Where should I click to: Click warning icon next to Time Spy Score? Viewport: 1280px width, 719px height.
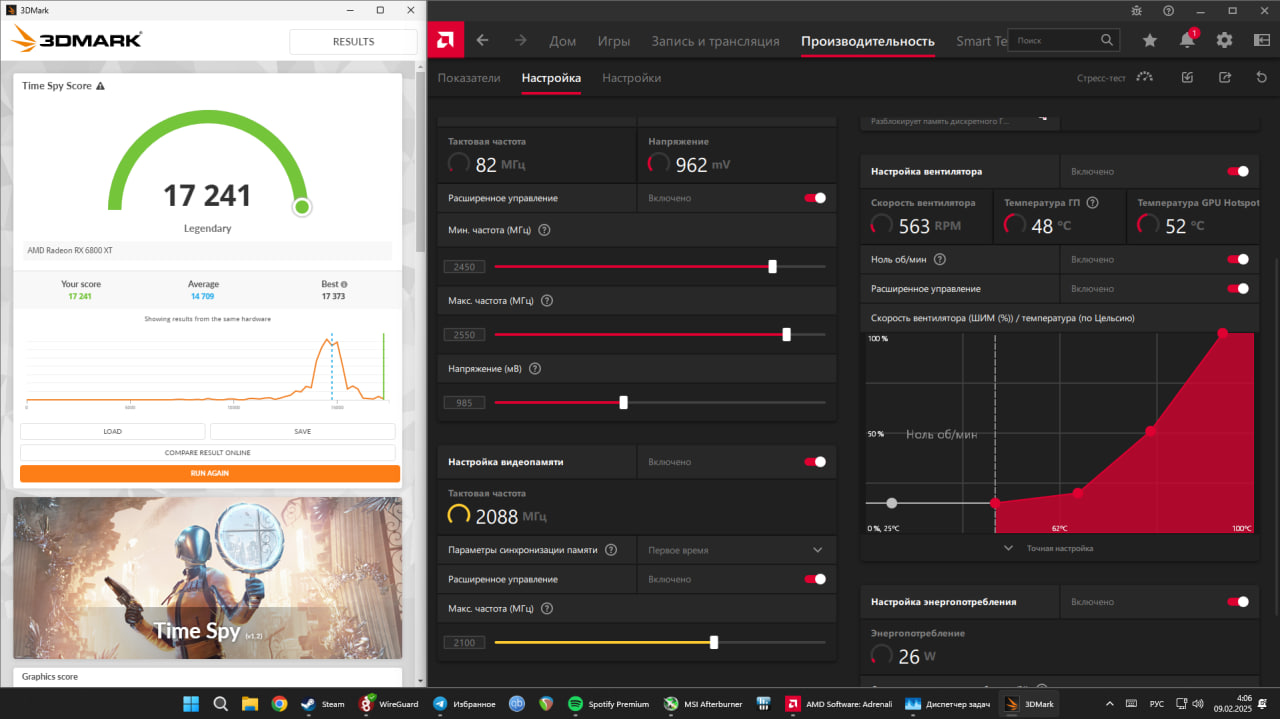click(x=100, y=86)
